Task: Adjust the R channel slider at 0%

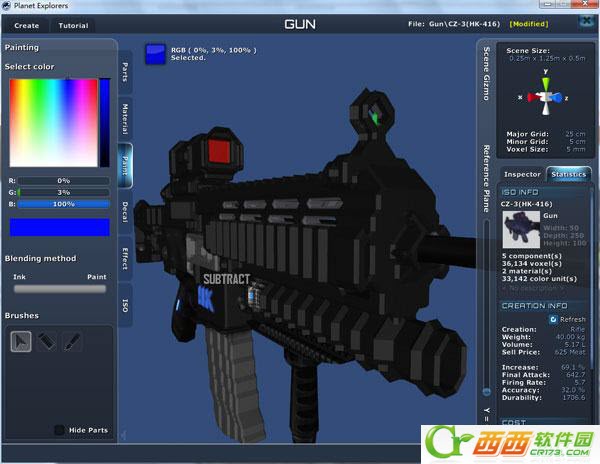Action: (64, 181)
